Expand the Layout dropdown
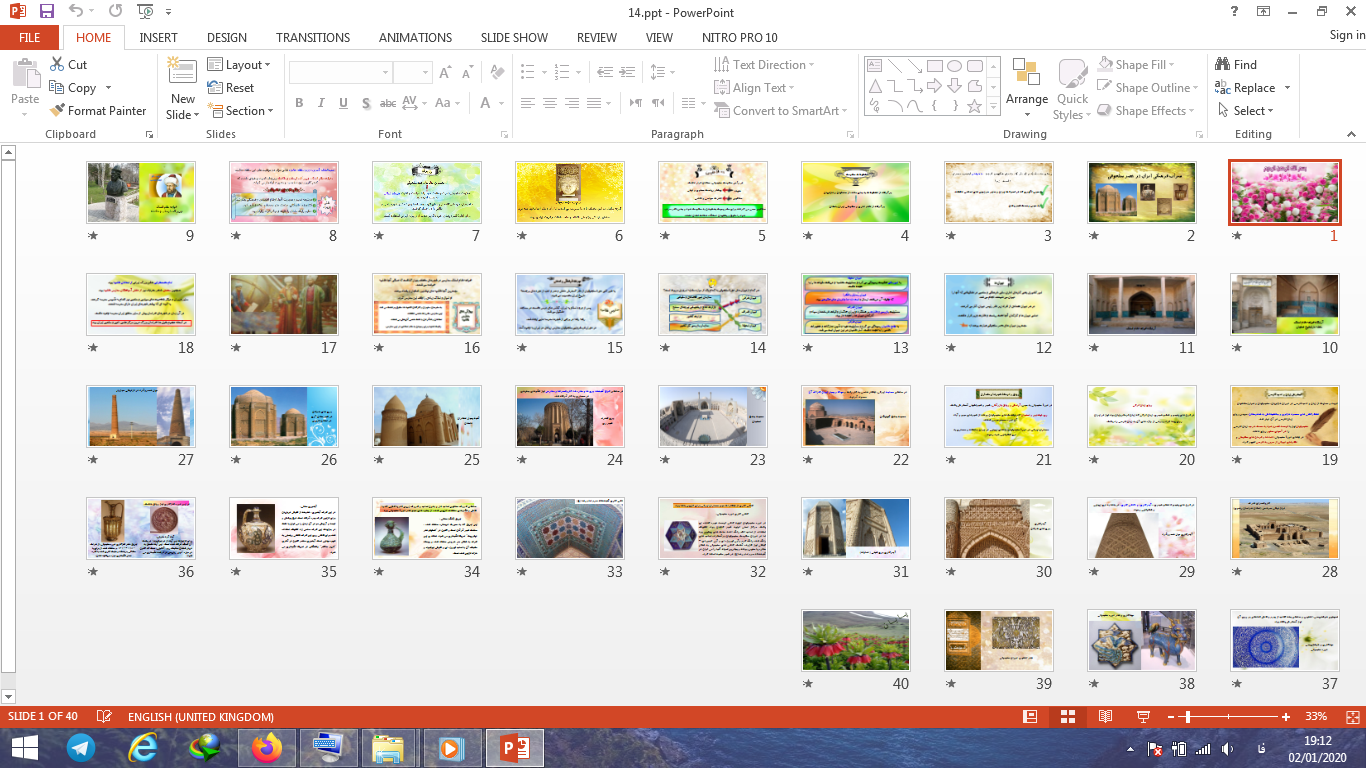 (x=239, y=65)
